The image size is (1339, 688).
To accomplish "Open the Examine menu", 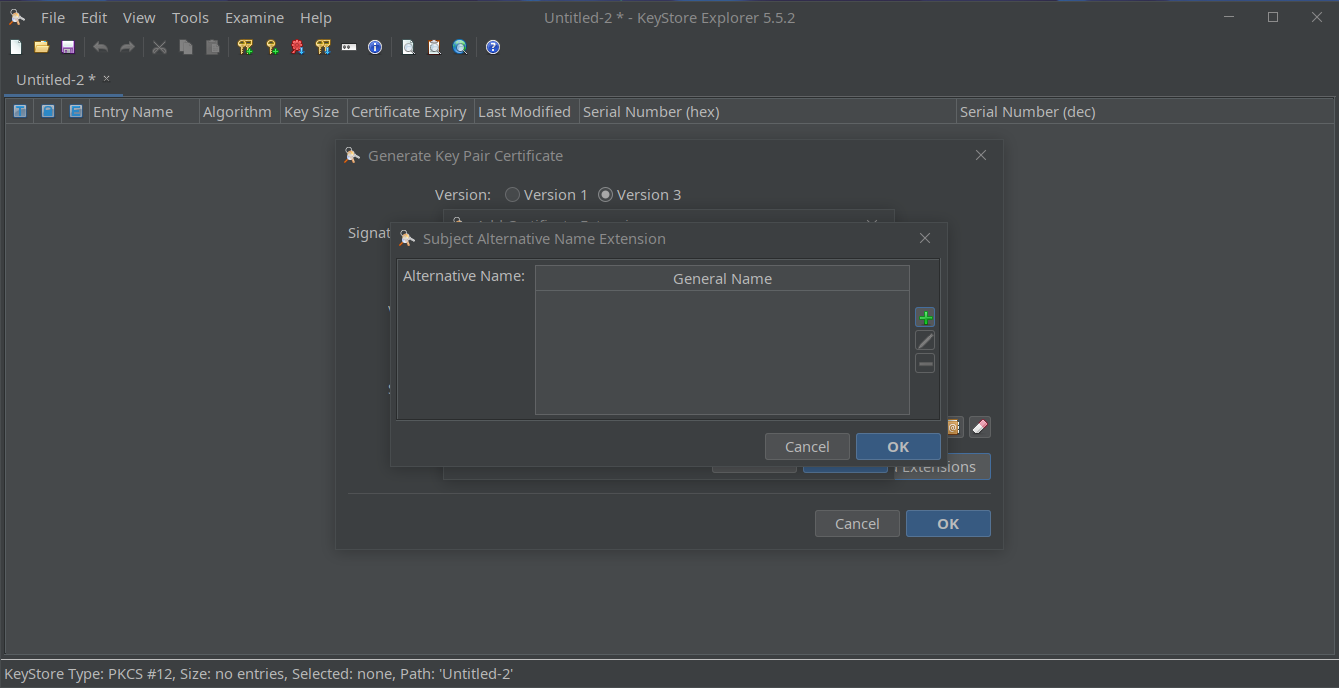I will [x=254, y=18].
